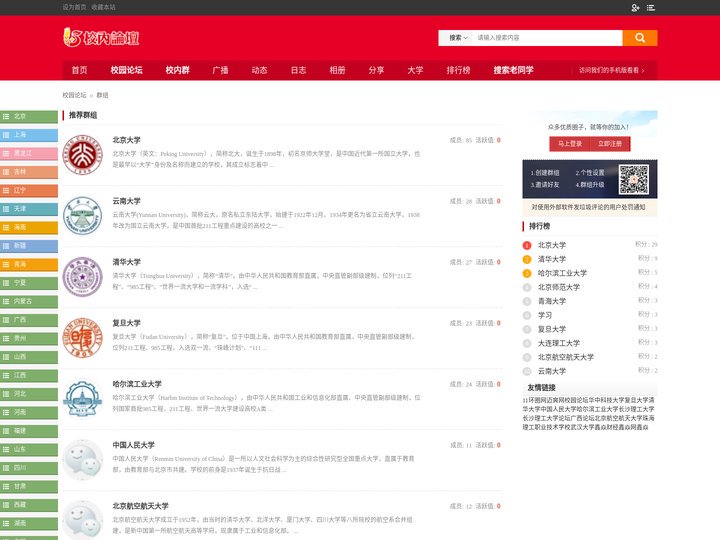Screen dimensions: 720x540
Task: Open Peking University red seal logo
Action: [83, 155]
